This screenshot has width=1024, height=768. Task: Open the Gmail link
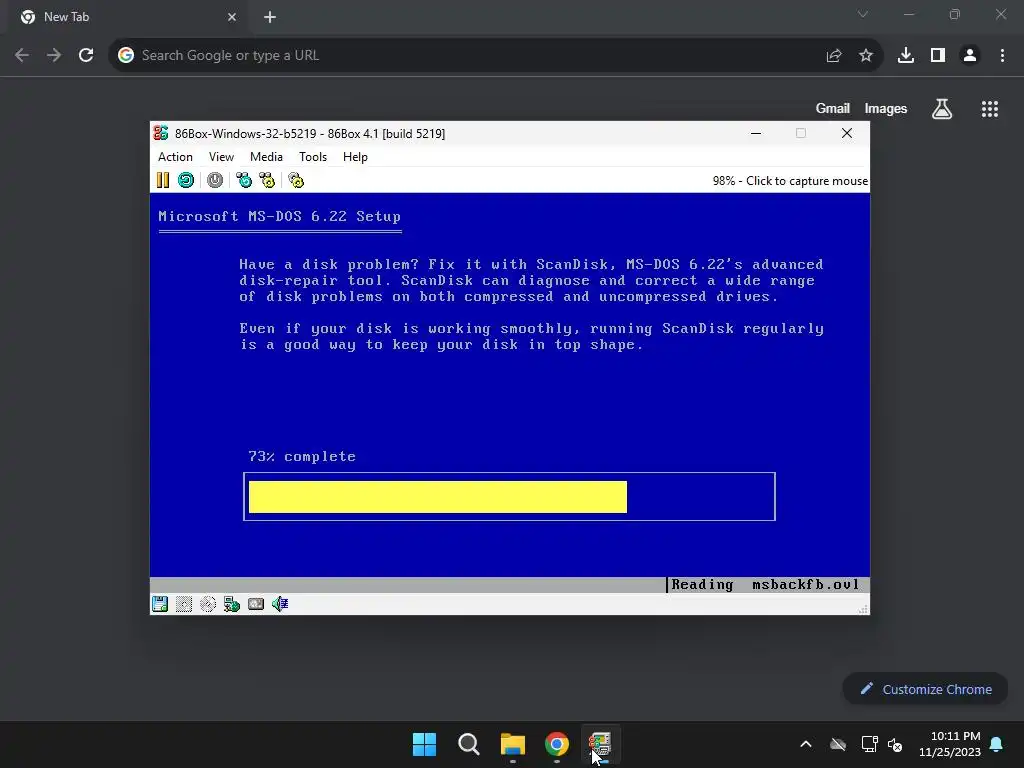click(x=833, y=108)
